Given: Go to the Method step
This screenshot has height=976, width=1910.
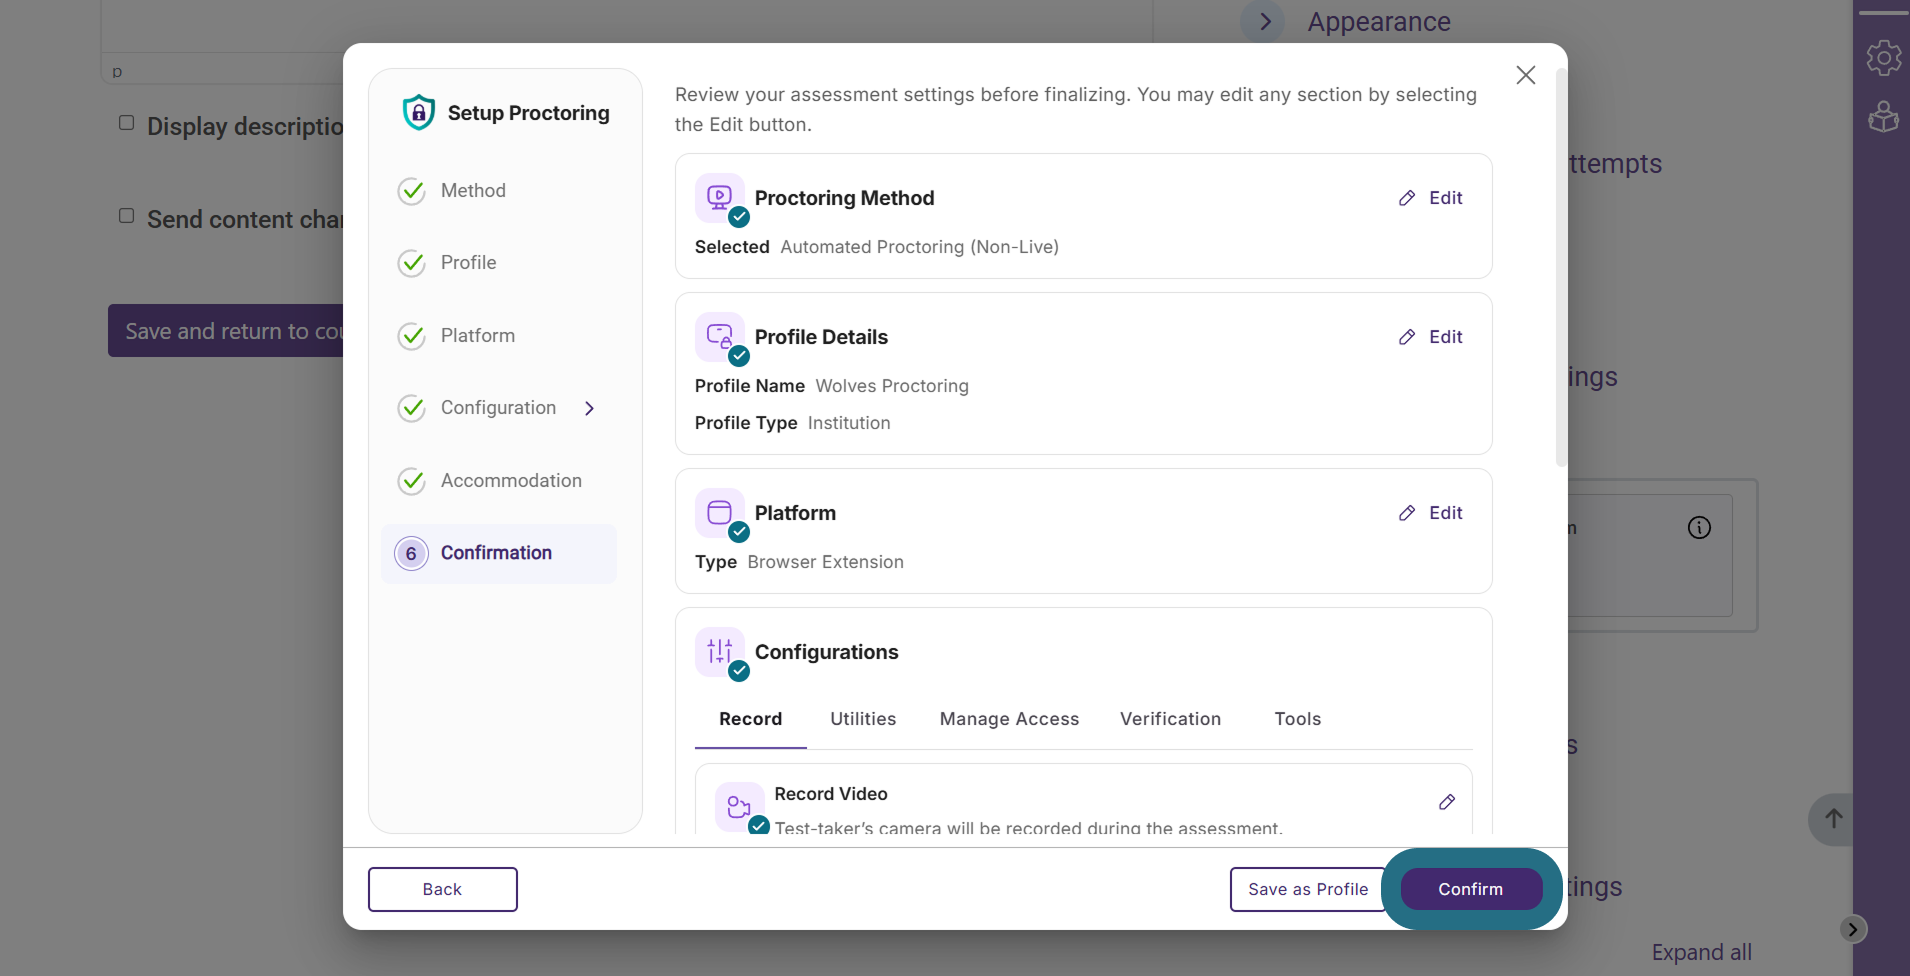Looking at the screenshot, I should (x=473, y=191).
